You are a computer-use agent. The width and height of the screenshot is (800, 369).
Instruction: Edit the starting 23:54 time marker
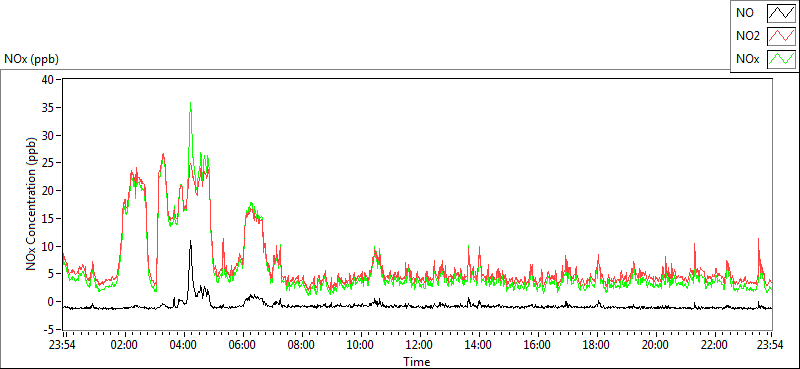coord(62,345)
